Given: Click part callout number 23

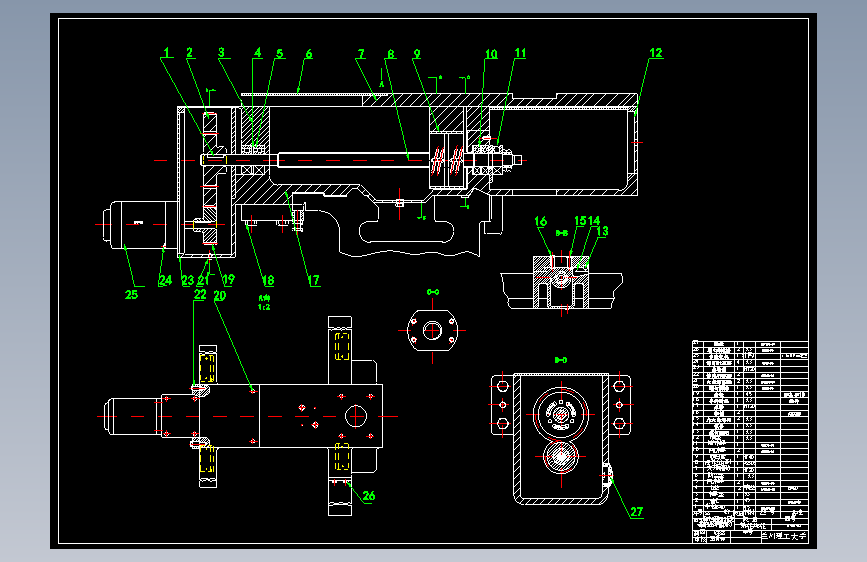Looking at the screenshot, I should (188, 280).
